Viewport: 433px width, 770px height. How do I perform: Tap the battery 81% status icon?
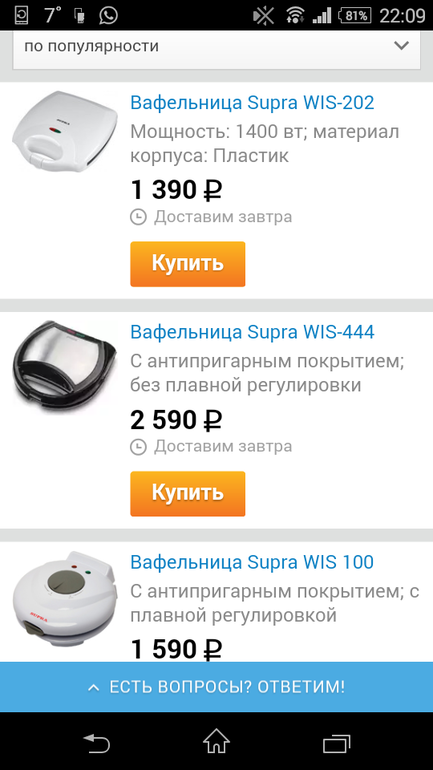355,16
